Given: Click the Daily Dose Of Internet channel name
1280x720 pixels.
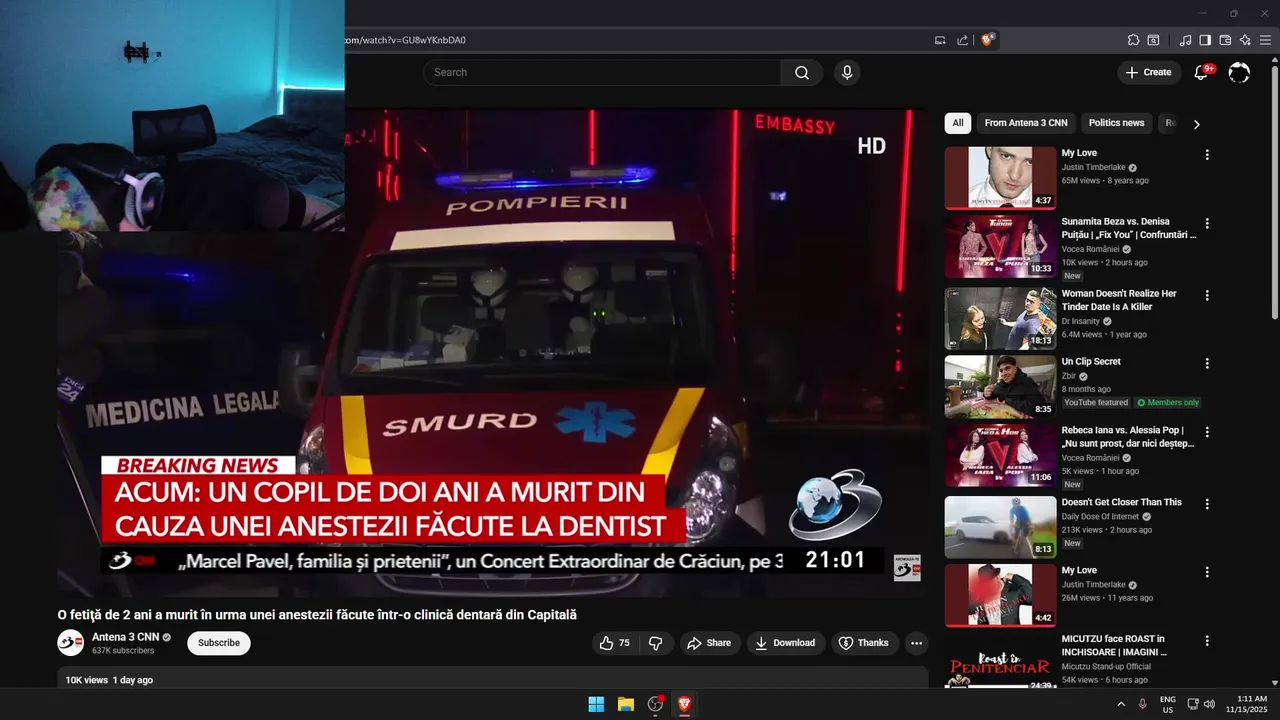Looking at the screenshot, I should point(1101,517).
